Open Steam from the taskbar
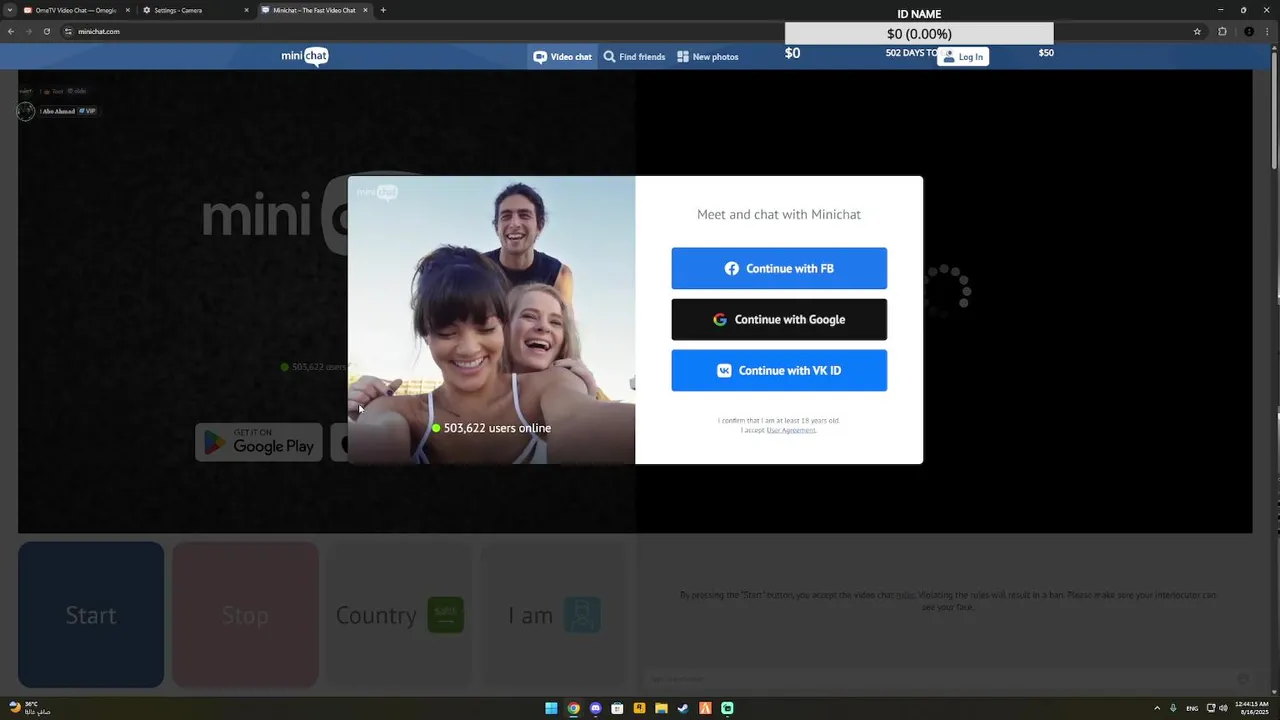Screen dimensions: 1280x720 click(683, 708)
